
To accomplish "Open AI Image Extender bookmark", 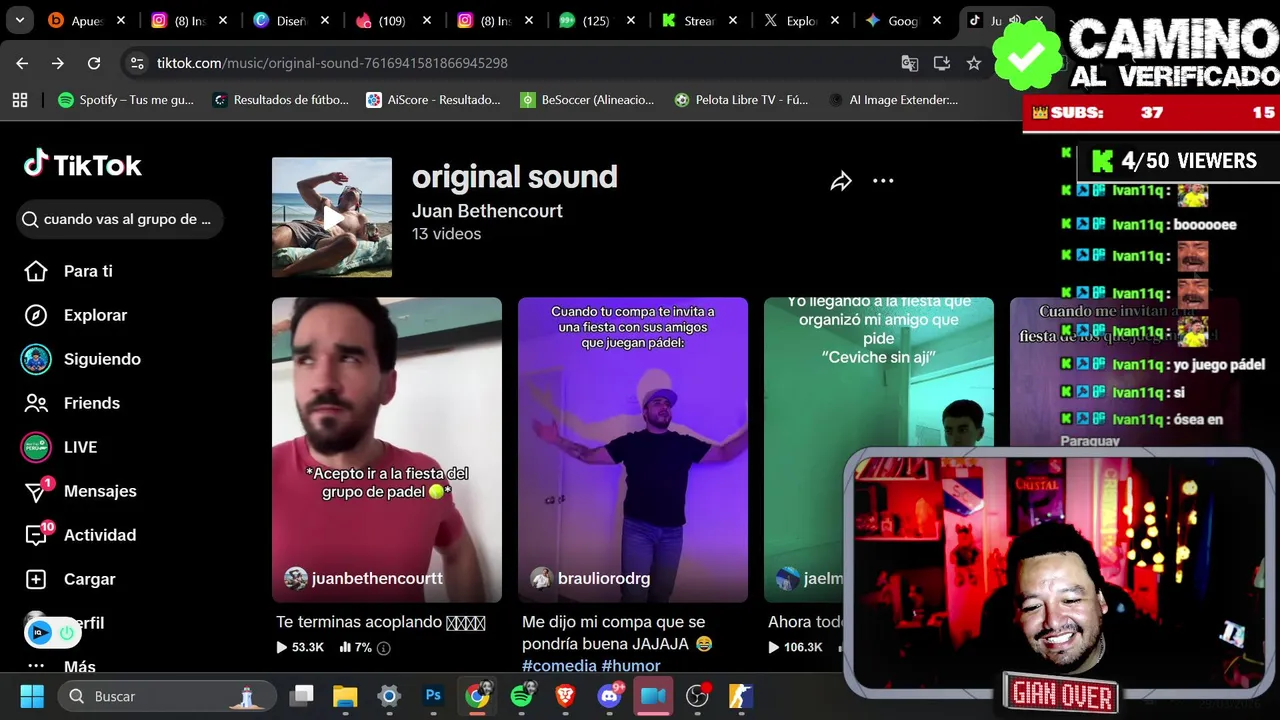I will pos(893,99).
